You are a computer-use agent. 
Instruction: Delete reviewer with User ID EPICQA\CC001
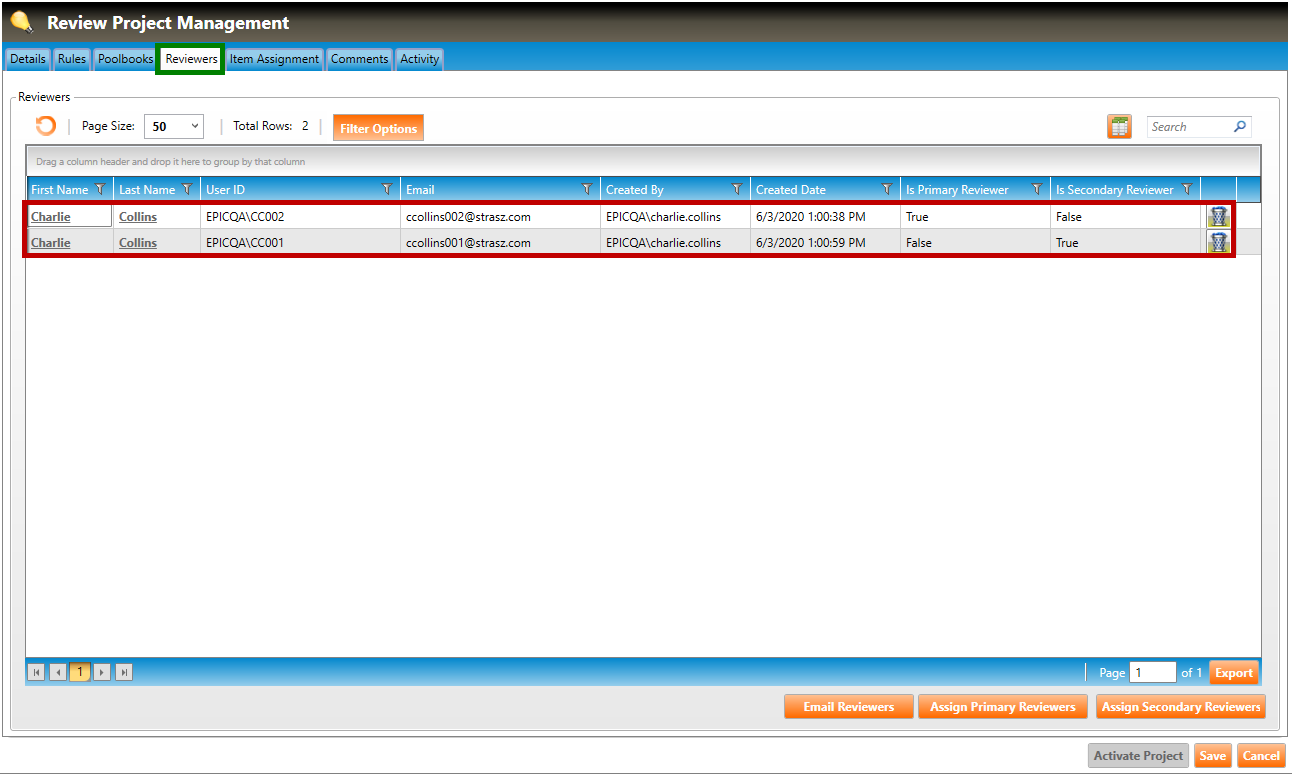point(1218,243)
